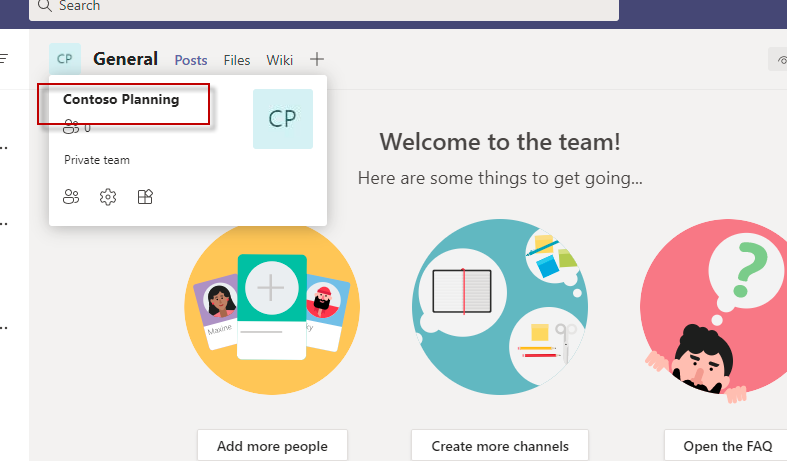
Task: Click the add people illustration
Action: [272, 307]
